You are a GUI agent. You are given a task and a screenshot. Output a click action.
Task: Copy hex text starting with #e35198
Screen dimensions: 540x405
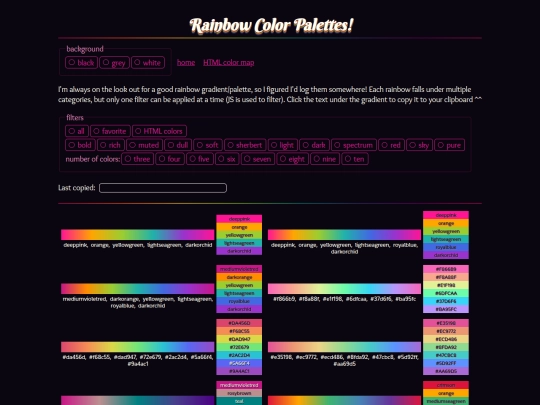coord(344,360)
